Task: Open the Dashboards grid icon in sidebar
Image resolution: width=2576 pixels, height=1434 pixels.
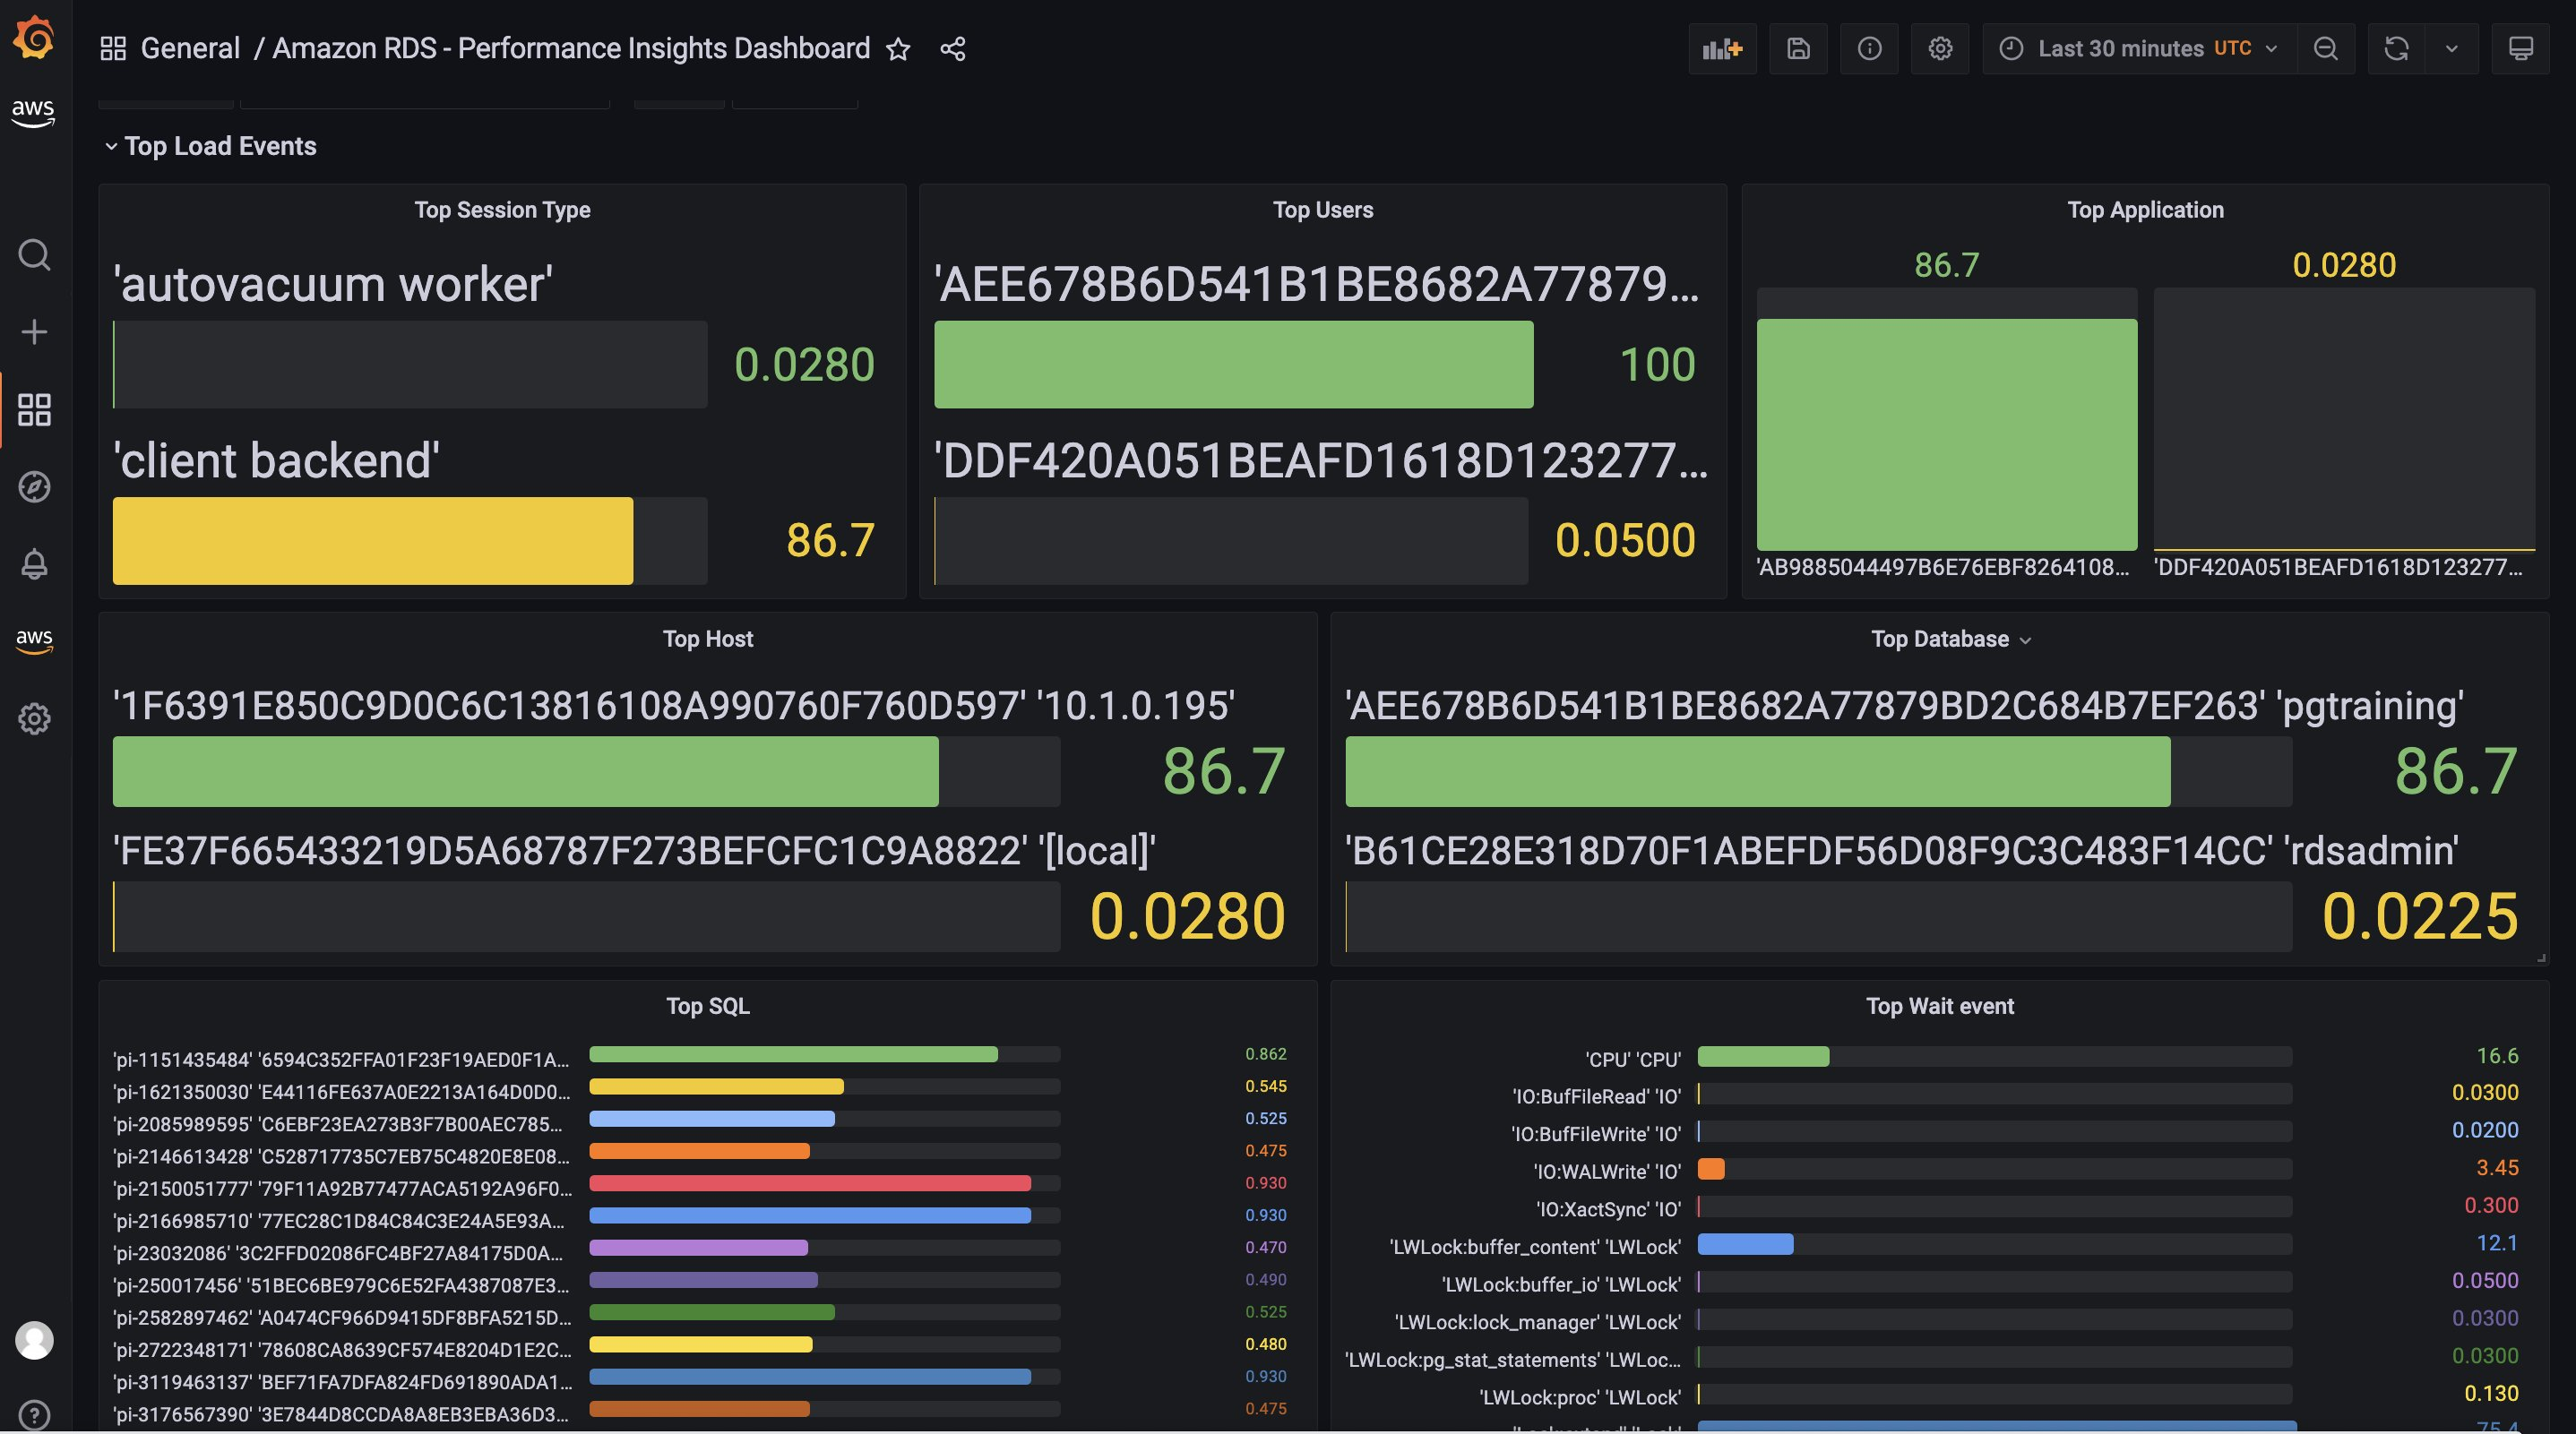Action: pyautogui.click(x=34, y=410)
